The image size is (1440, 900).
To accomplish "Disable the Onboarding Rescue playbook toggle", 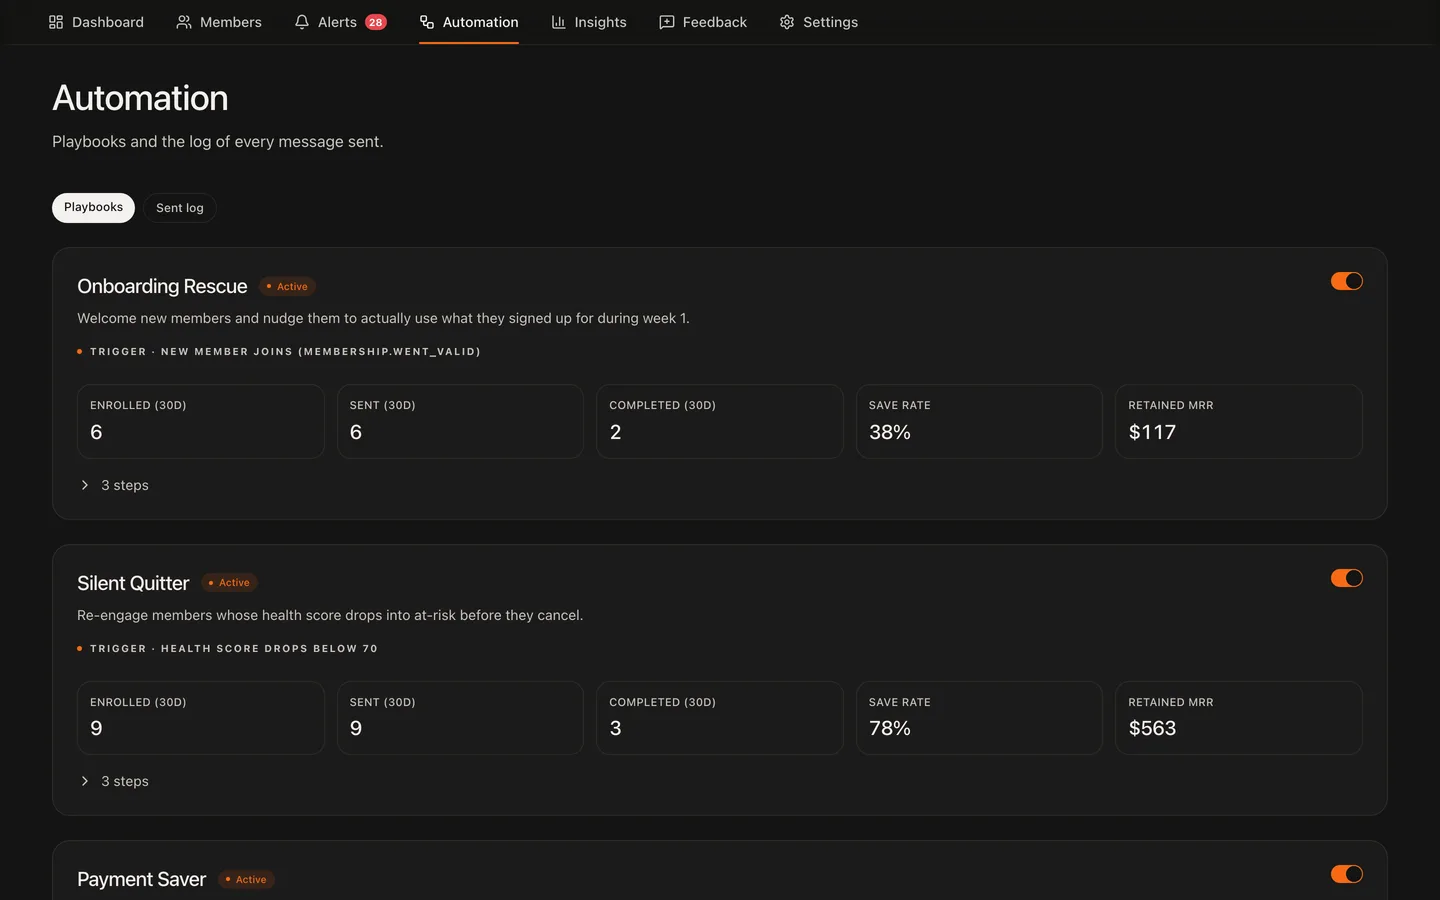I will pyautogui.click(x=1346, y=281).
